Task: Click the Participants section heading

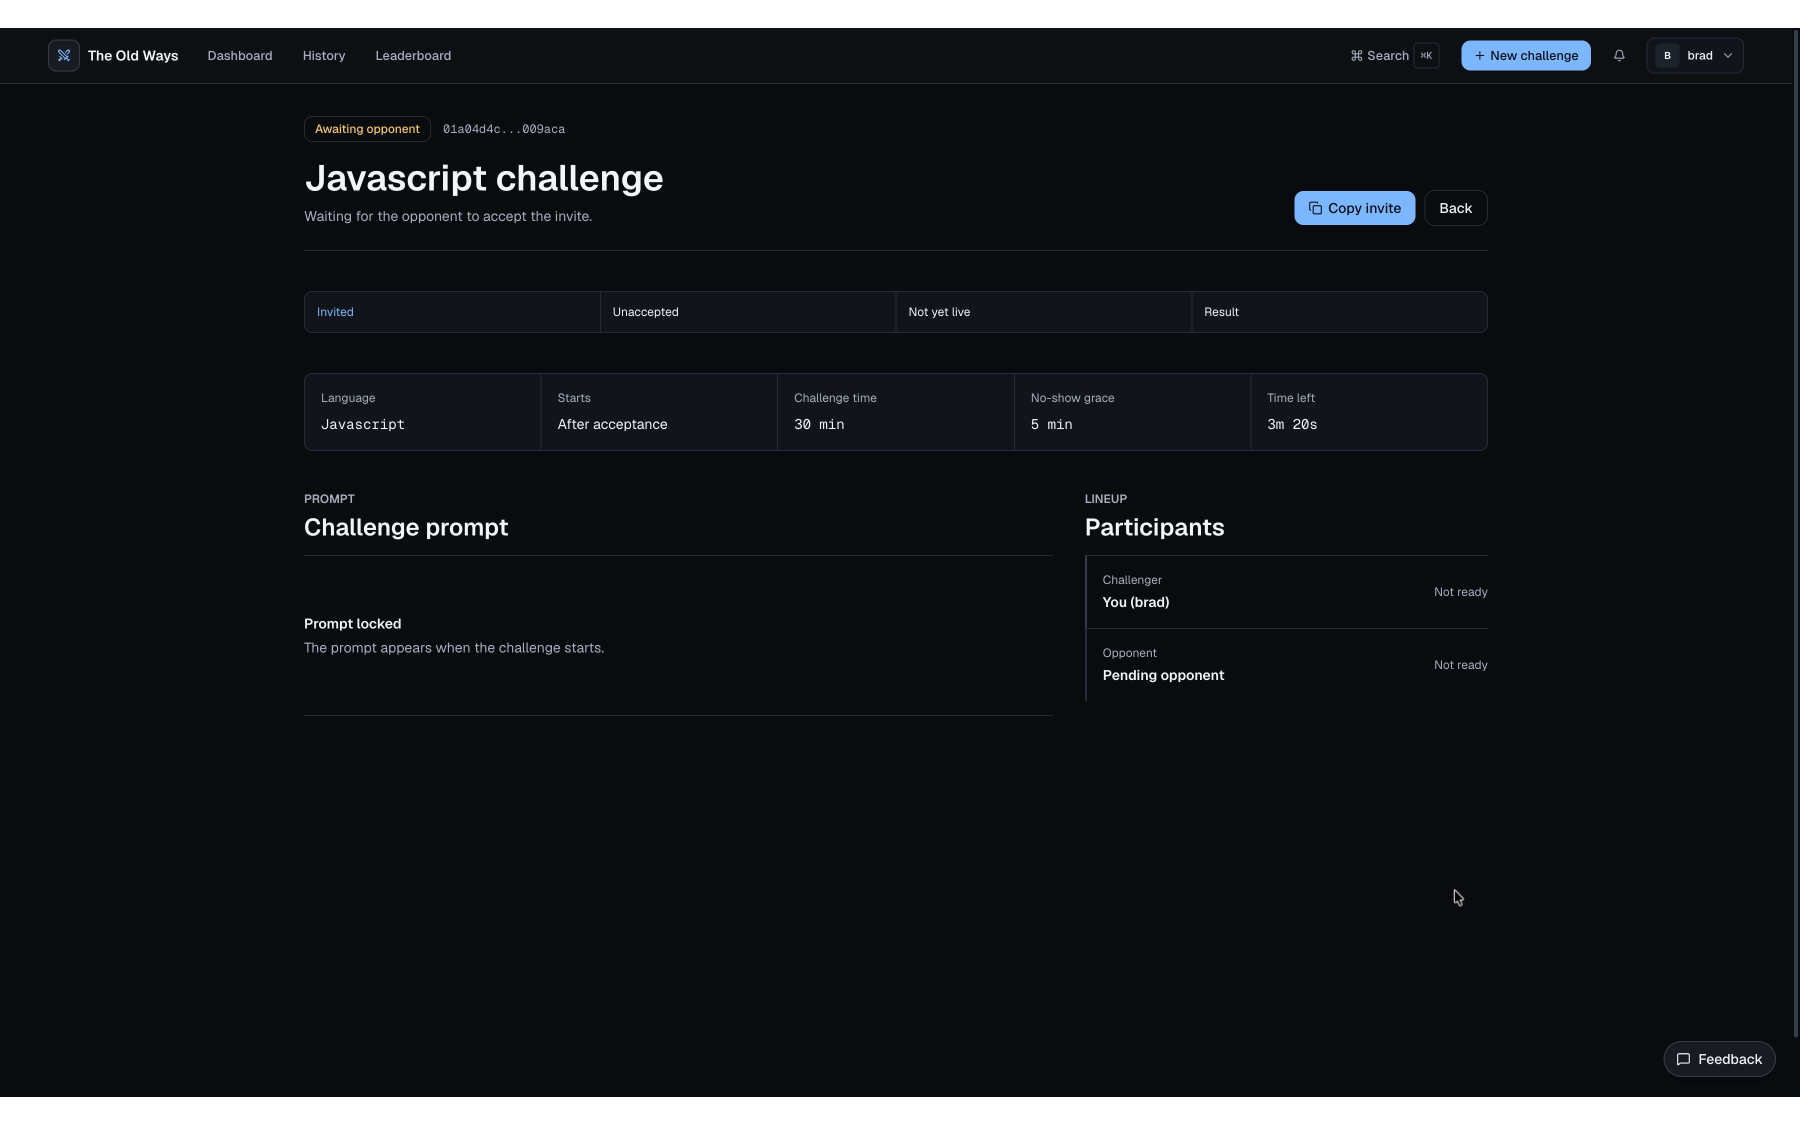Action: click(x=1154, y=527)
